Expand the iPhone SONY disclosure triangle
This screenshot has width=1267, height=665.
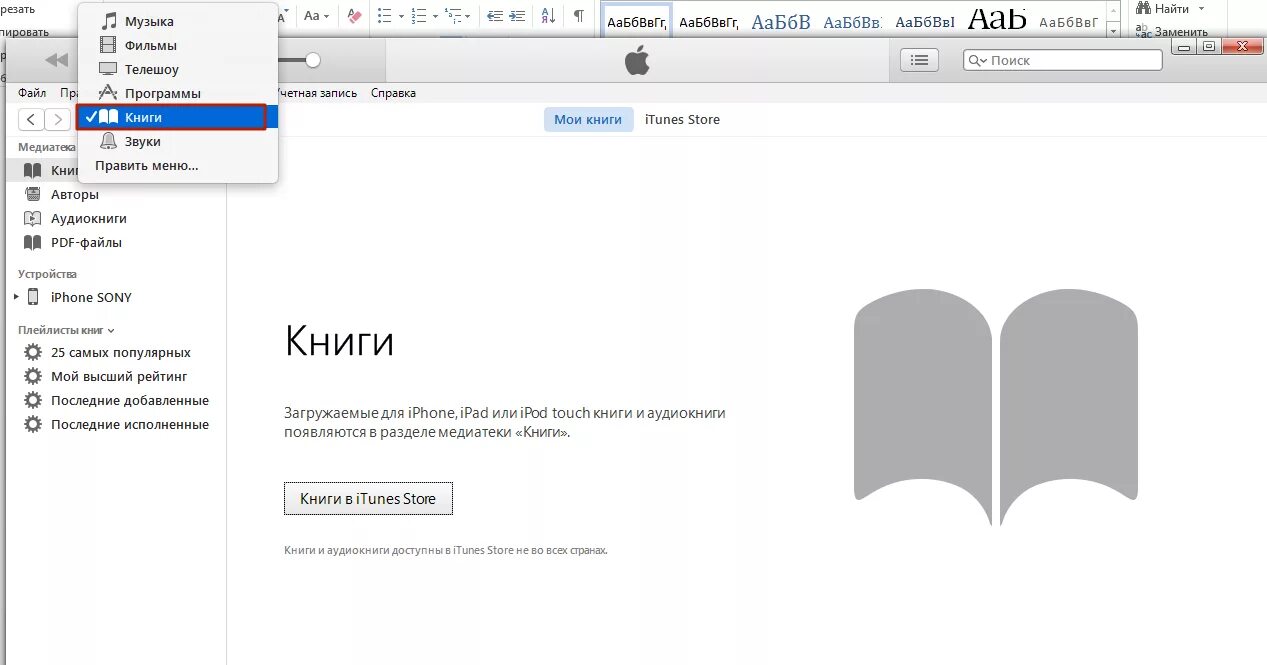coord(16,297)
